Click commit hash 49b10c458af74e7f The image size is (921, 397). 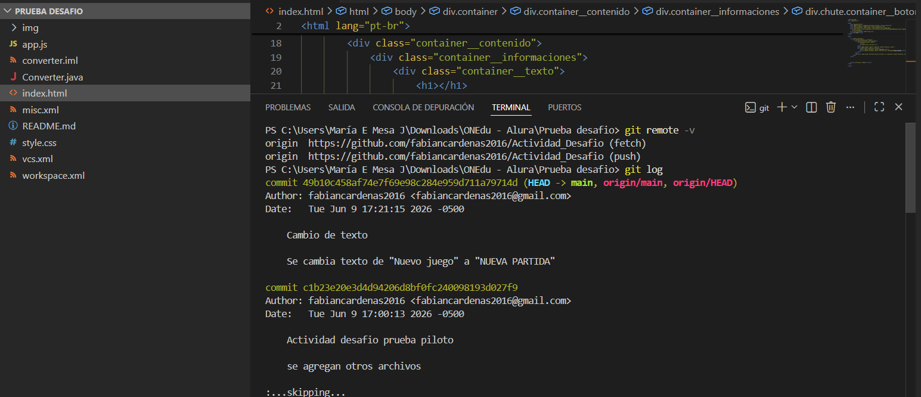(x=411, y=183)
